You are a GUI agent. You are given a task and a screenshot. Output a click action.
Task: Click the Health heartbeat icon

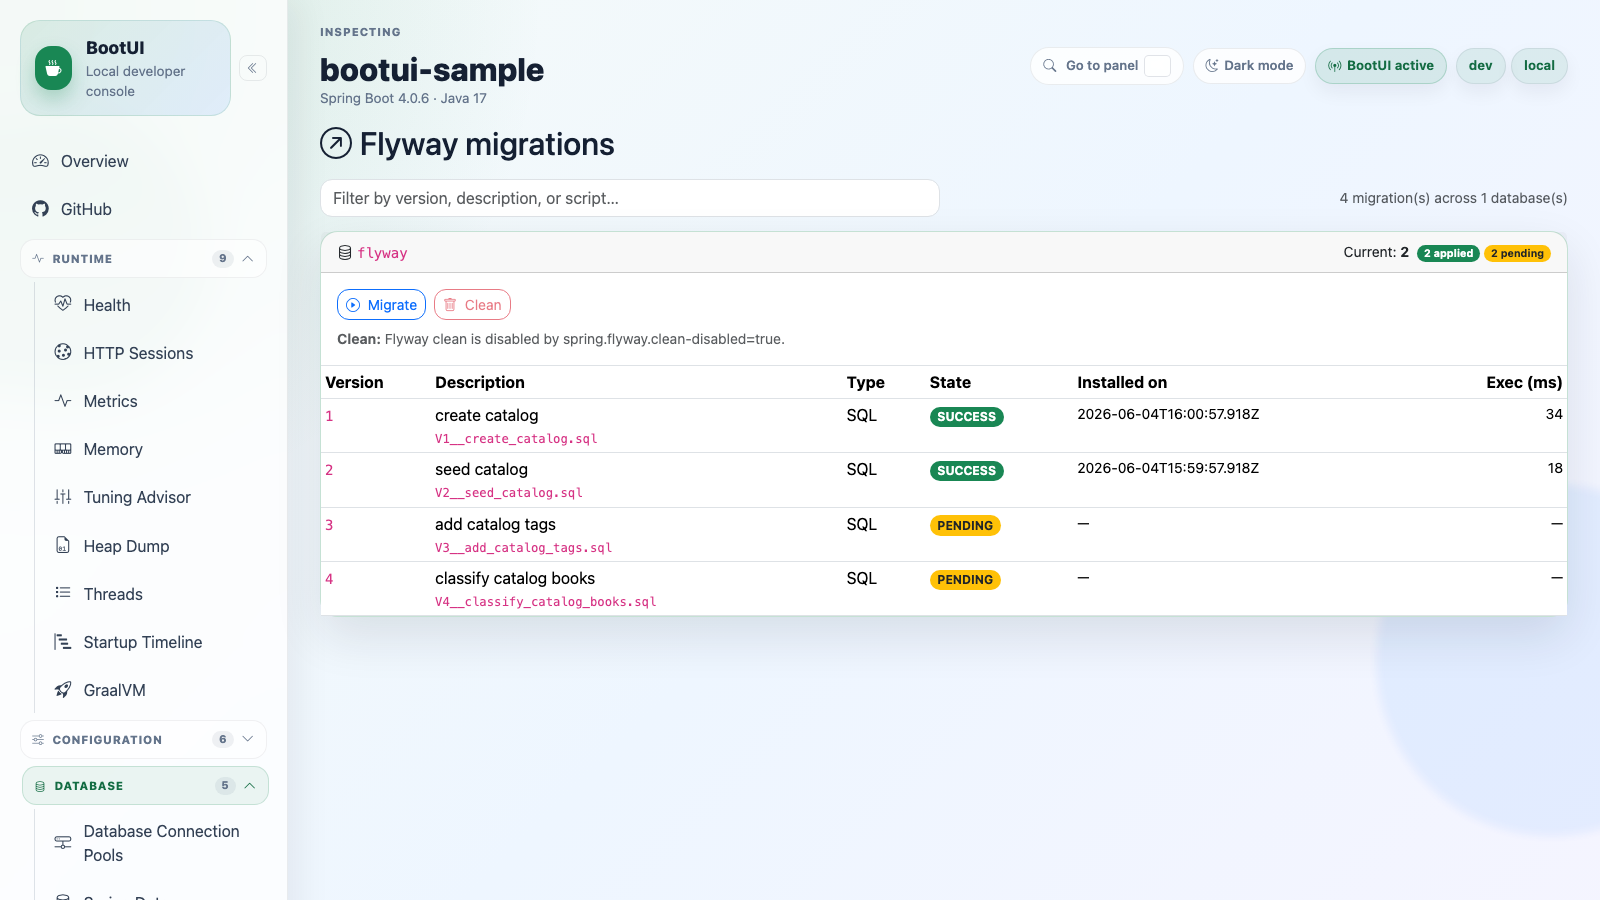pyautogui.click(x=63, y=304)
